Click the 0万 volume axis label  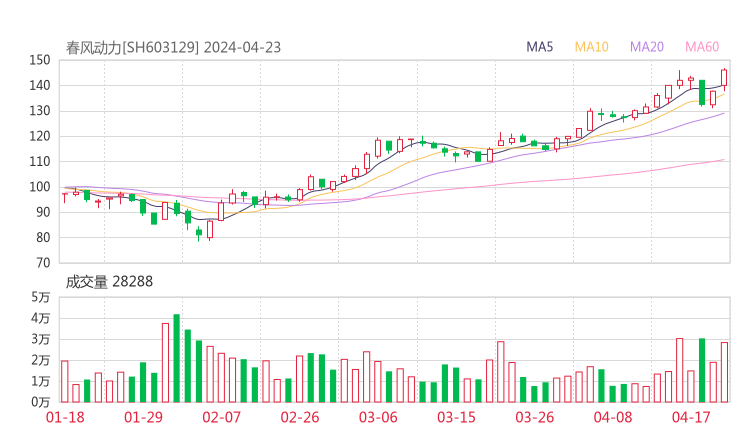point(41,402)
